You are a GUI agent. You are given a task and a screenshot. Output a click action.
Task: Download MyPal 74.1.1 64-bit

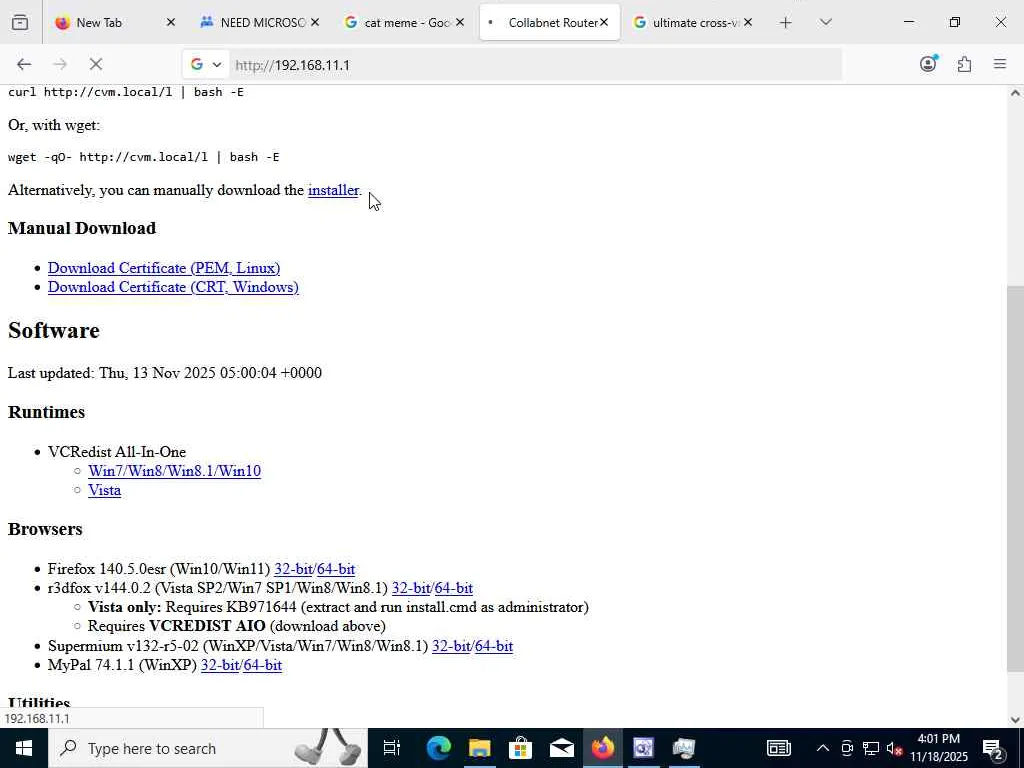click(x=263, y=665)
